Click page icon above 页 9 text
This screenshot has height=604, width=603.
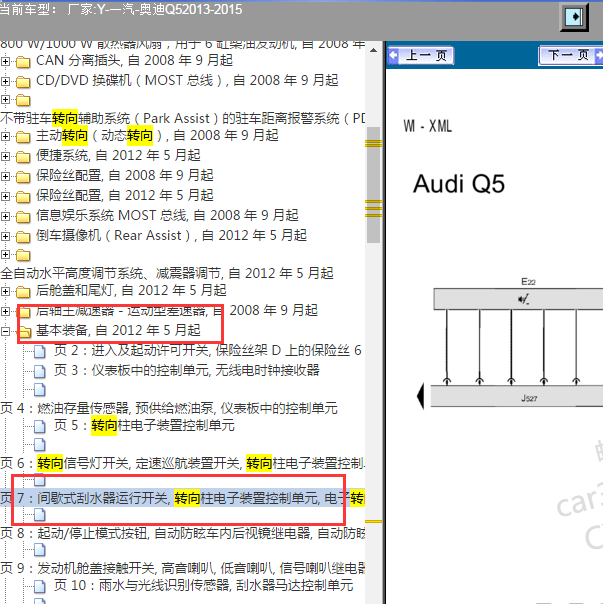(40, 550)
